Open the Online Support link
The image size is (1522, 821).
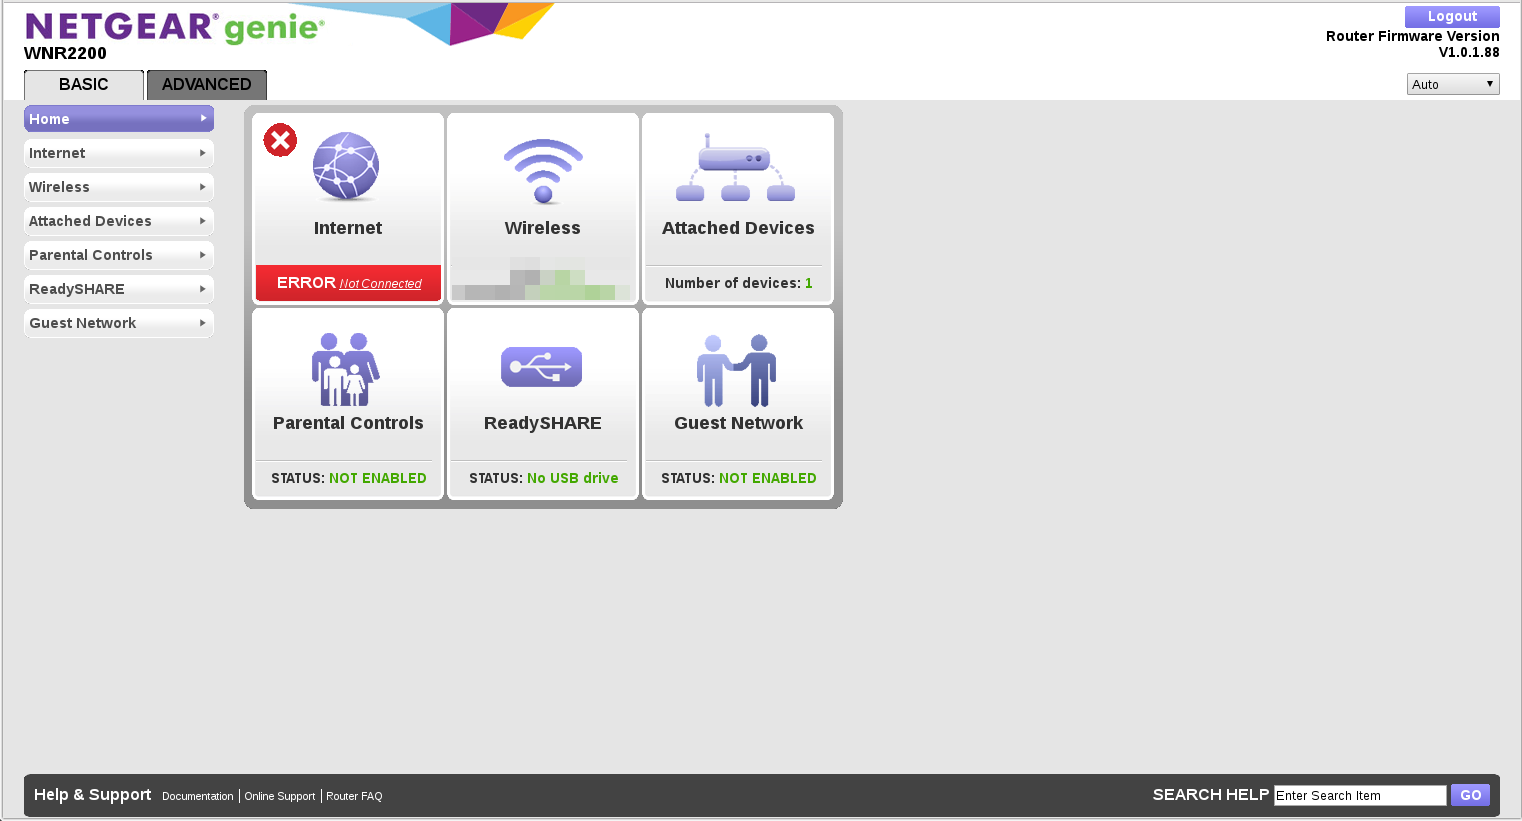pos(280,796)
